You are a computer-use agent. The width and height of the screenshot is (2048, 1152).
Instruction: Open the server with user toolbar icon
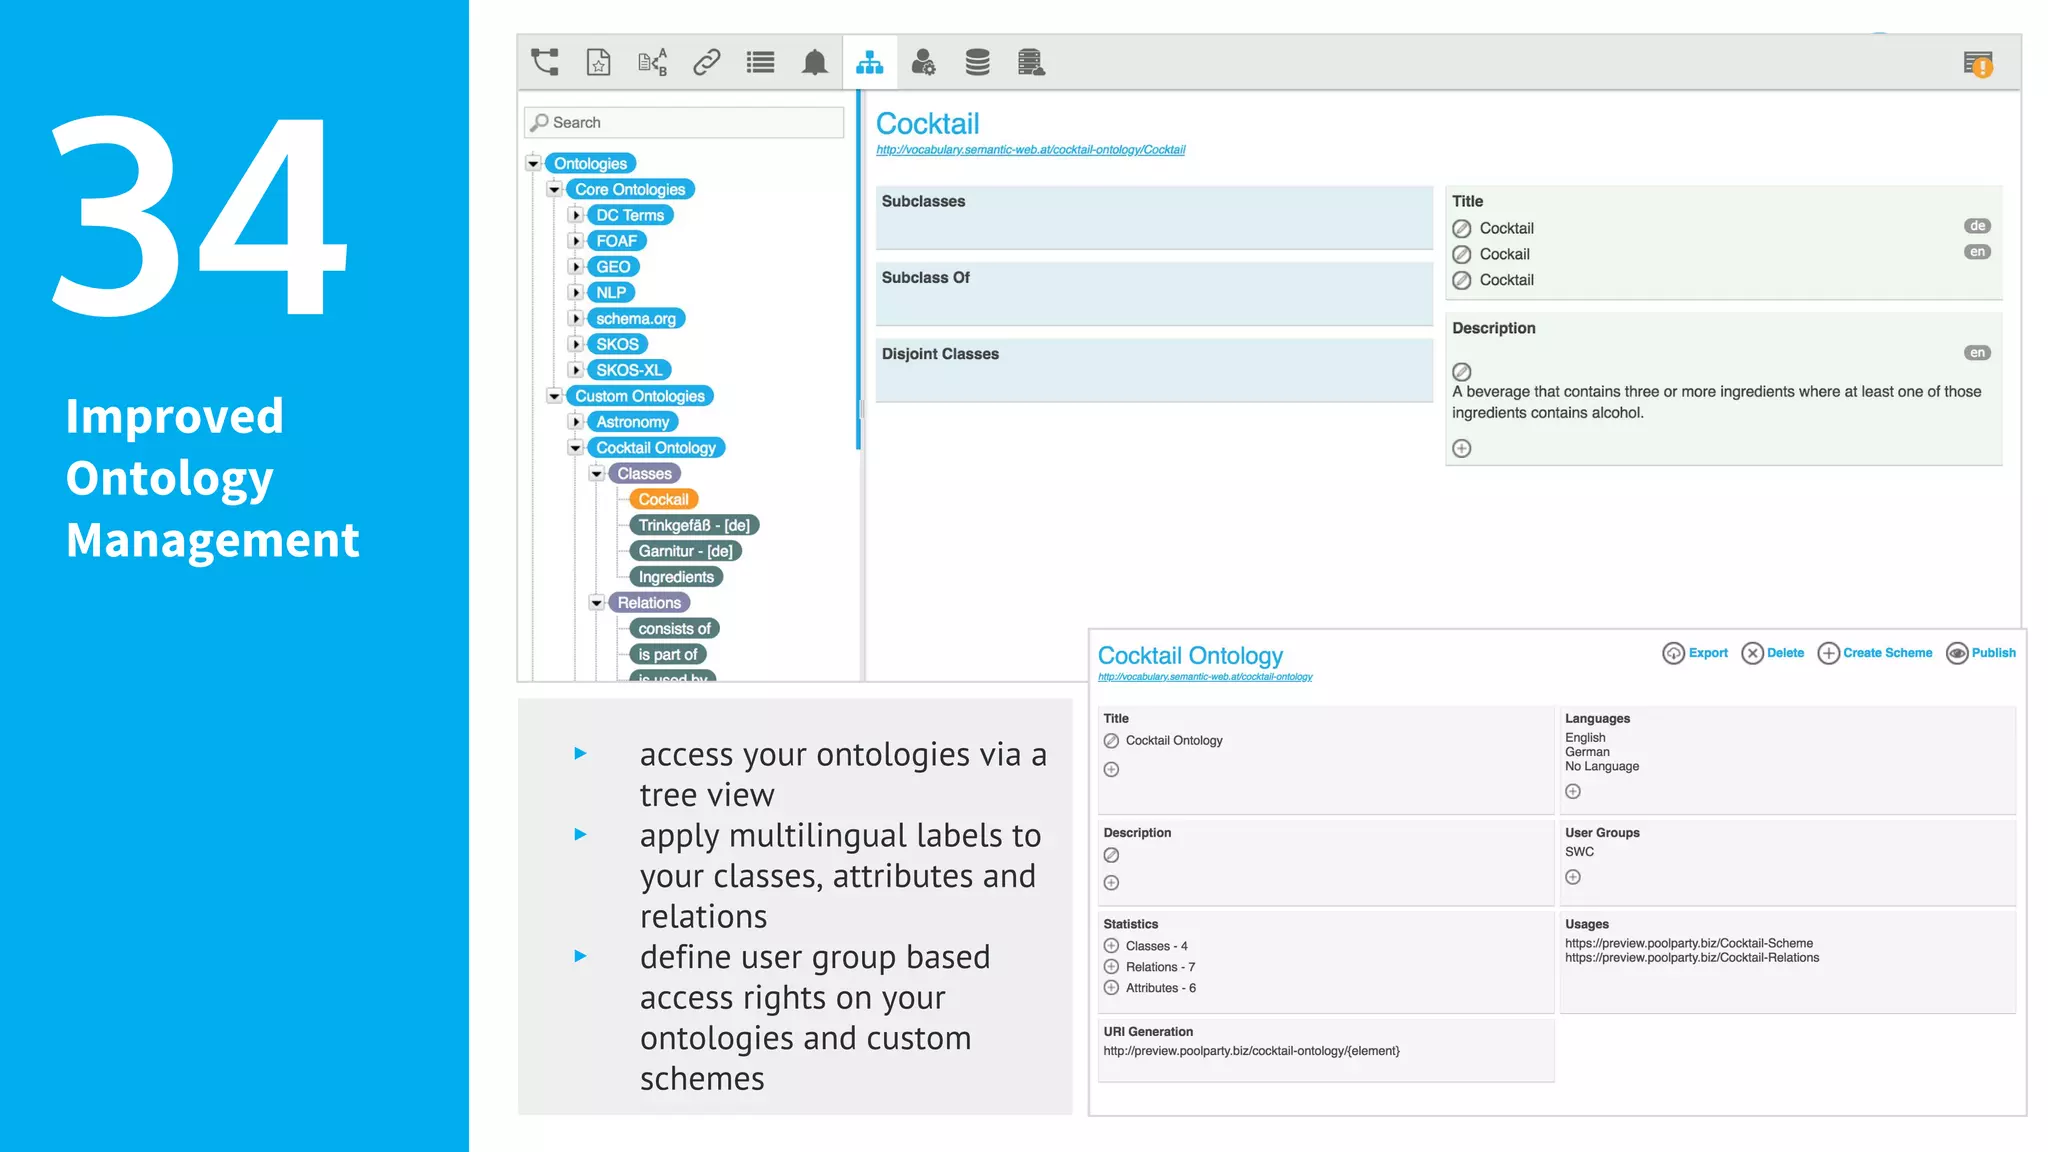point(1031,63)
